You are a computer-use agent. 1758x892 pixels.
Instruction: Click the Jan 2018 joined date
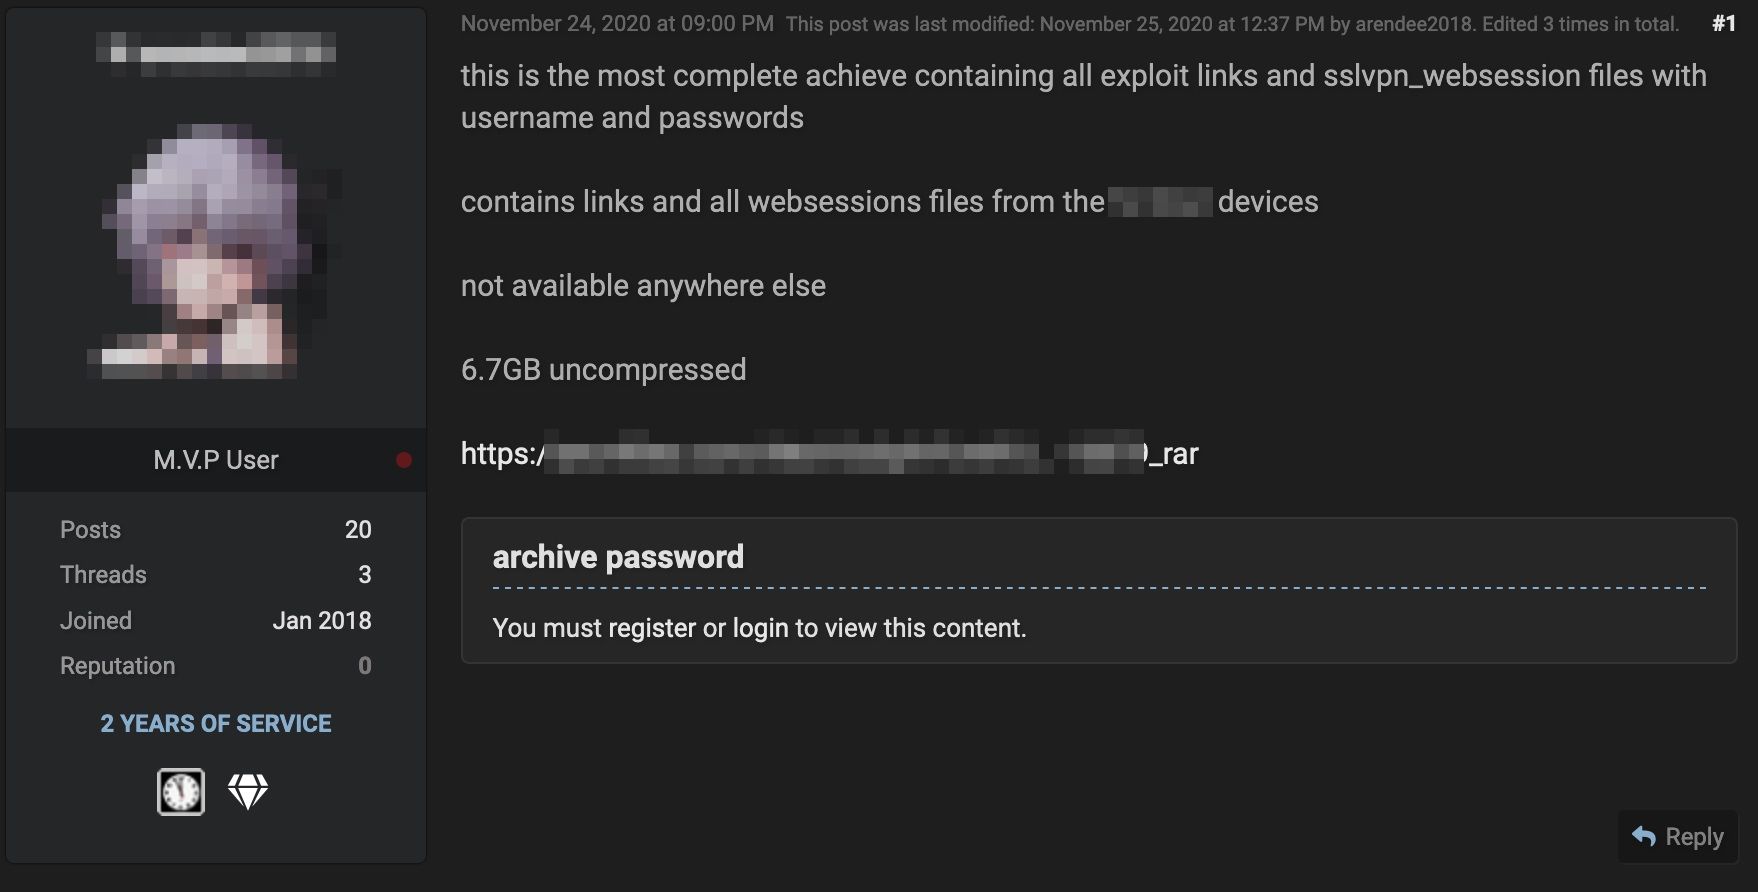321,621
